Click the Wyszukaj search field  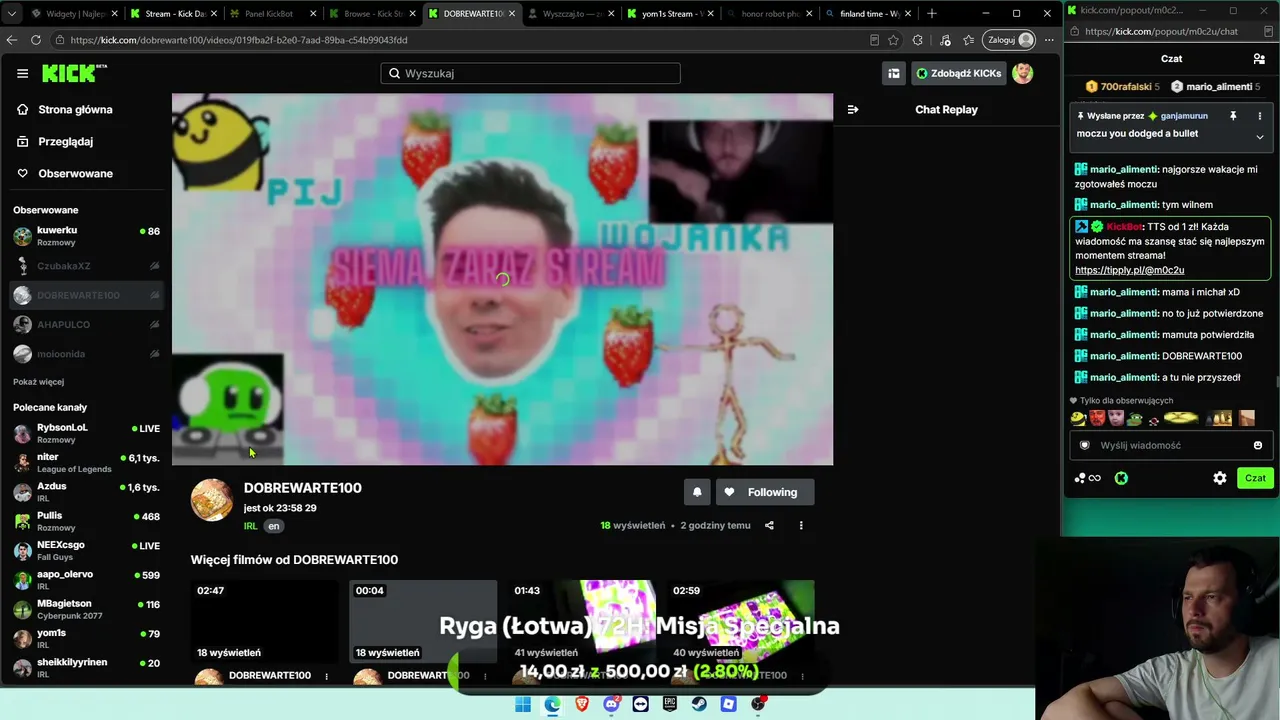pos(530,73)
